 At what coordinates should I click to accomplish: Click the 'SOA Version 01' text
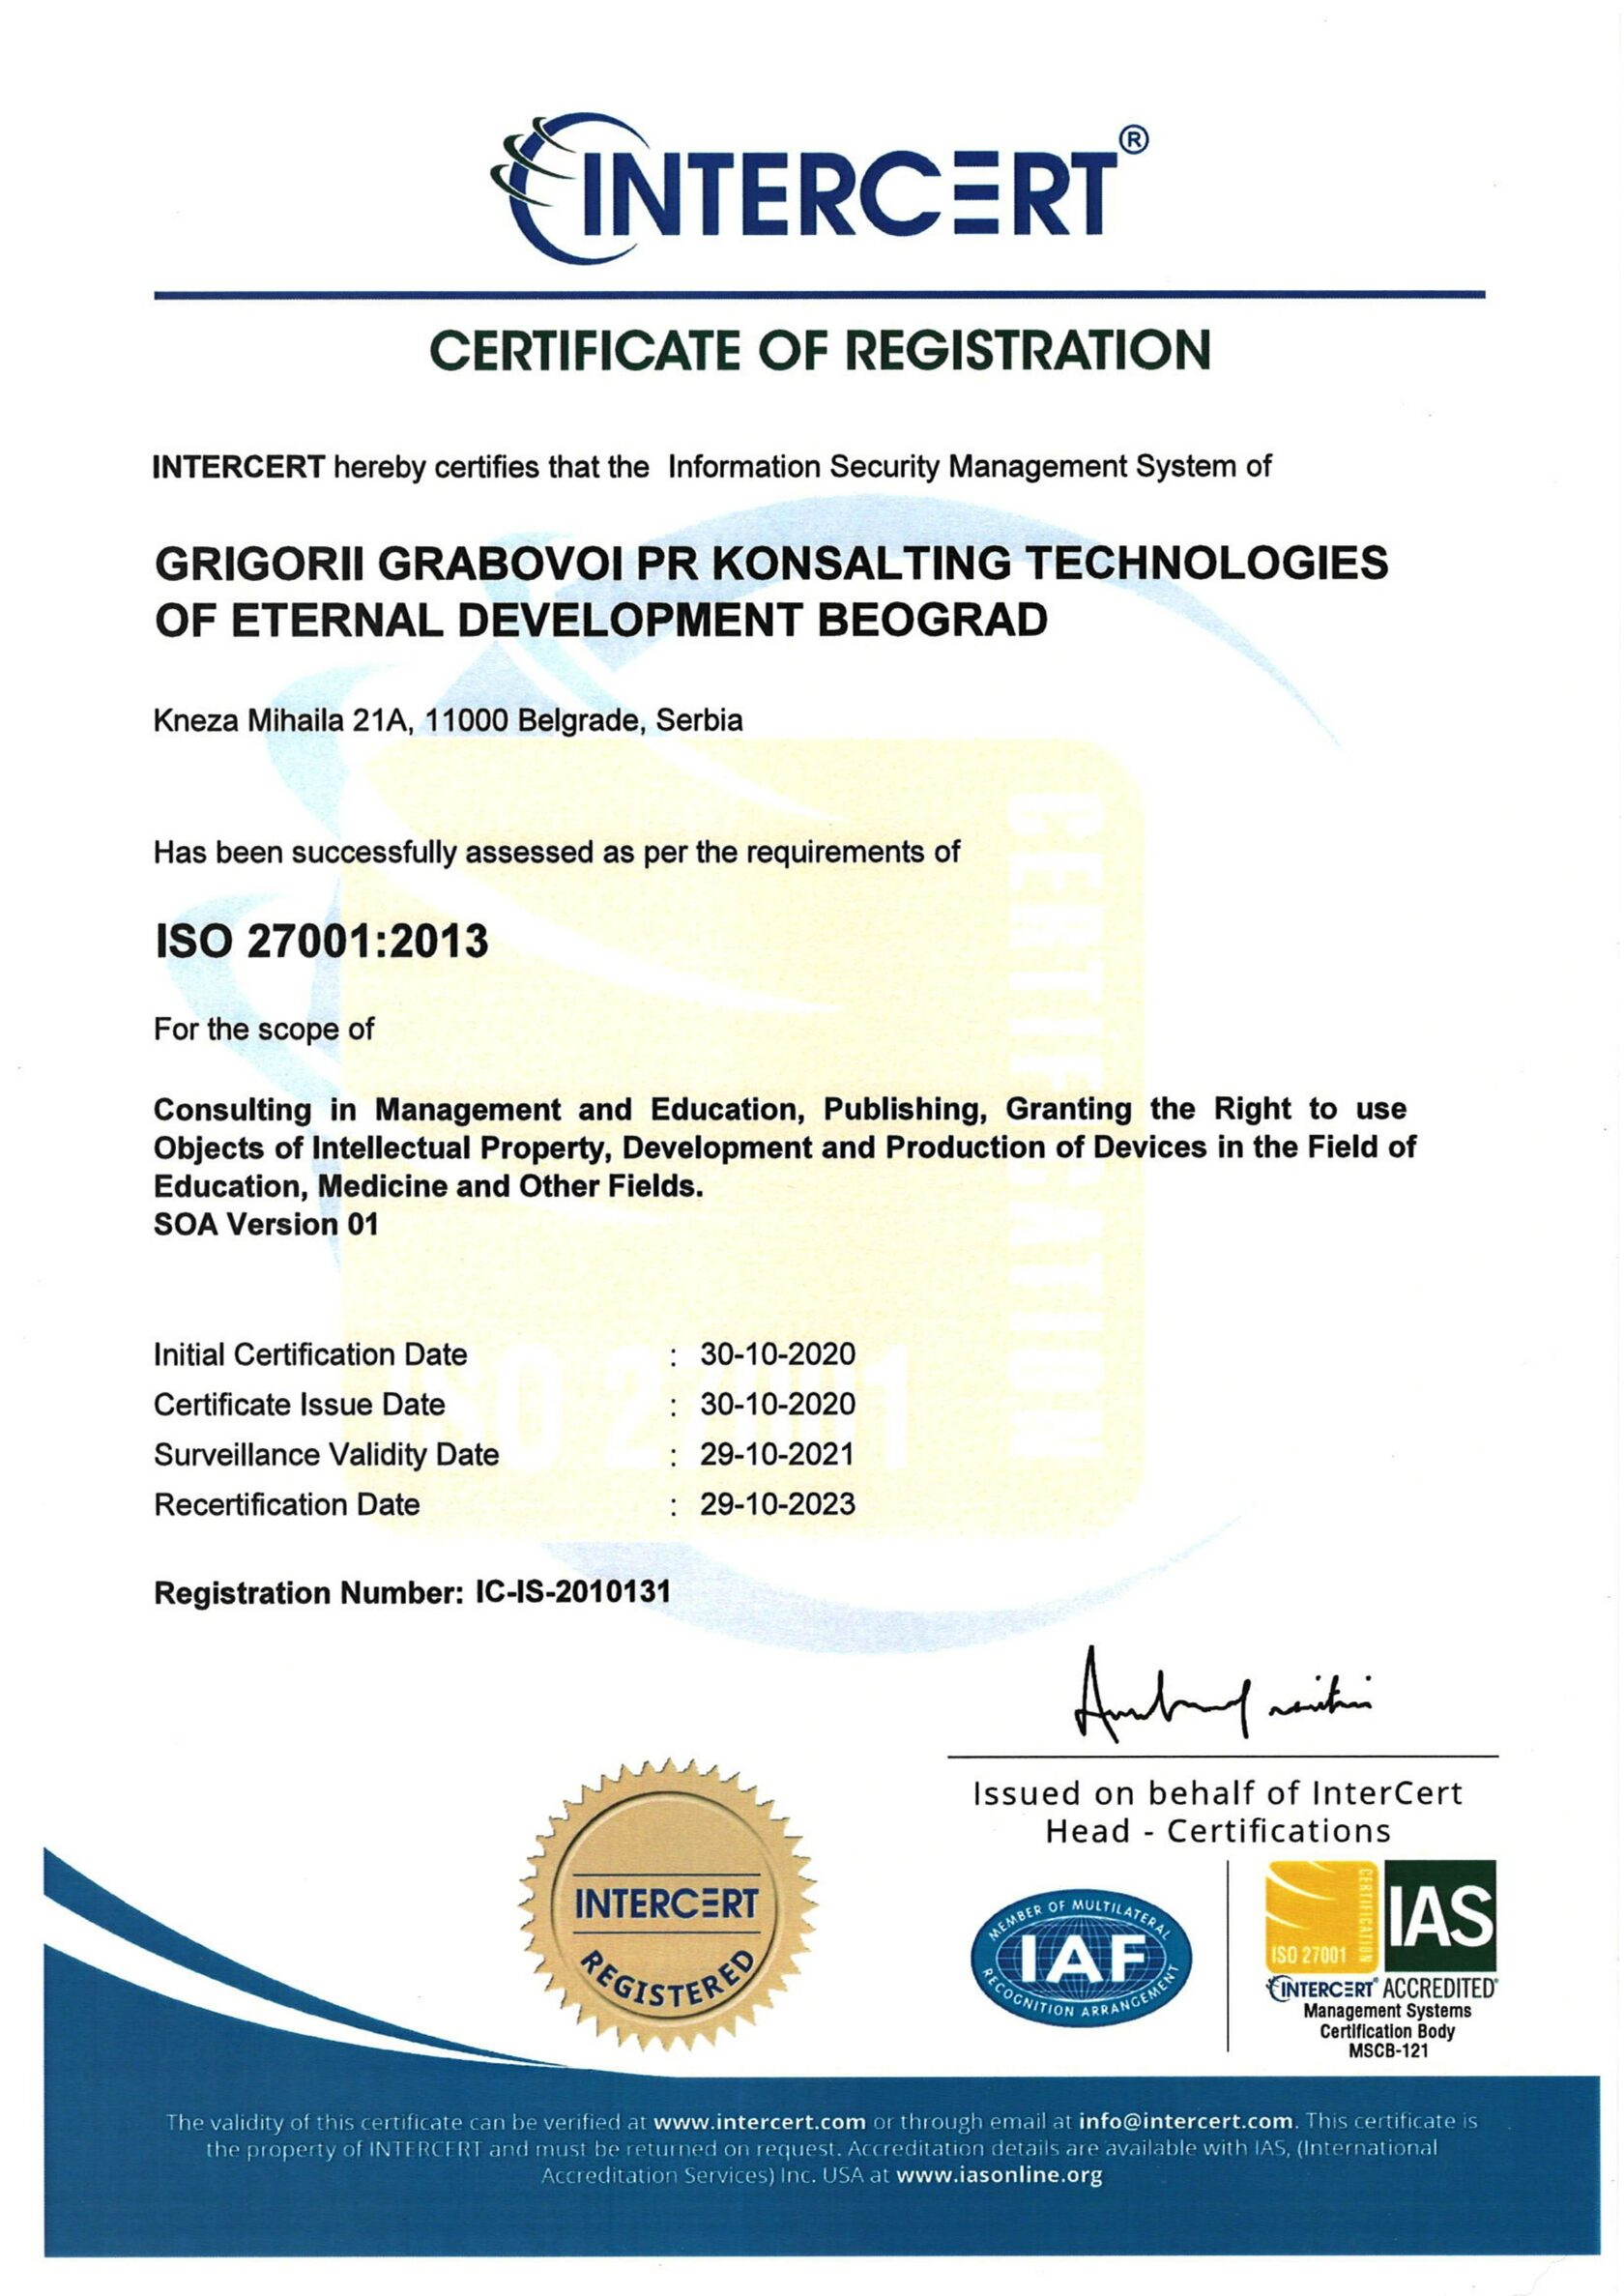pyautogui.click(x=266, y=1224)
